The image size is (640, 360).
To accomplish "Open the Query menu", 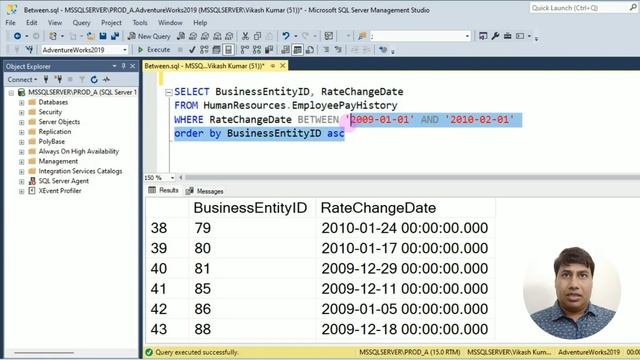I will click(x=81, y=23).
